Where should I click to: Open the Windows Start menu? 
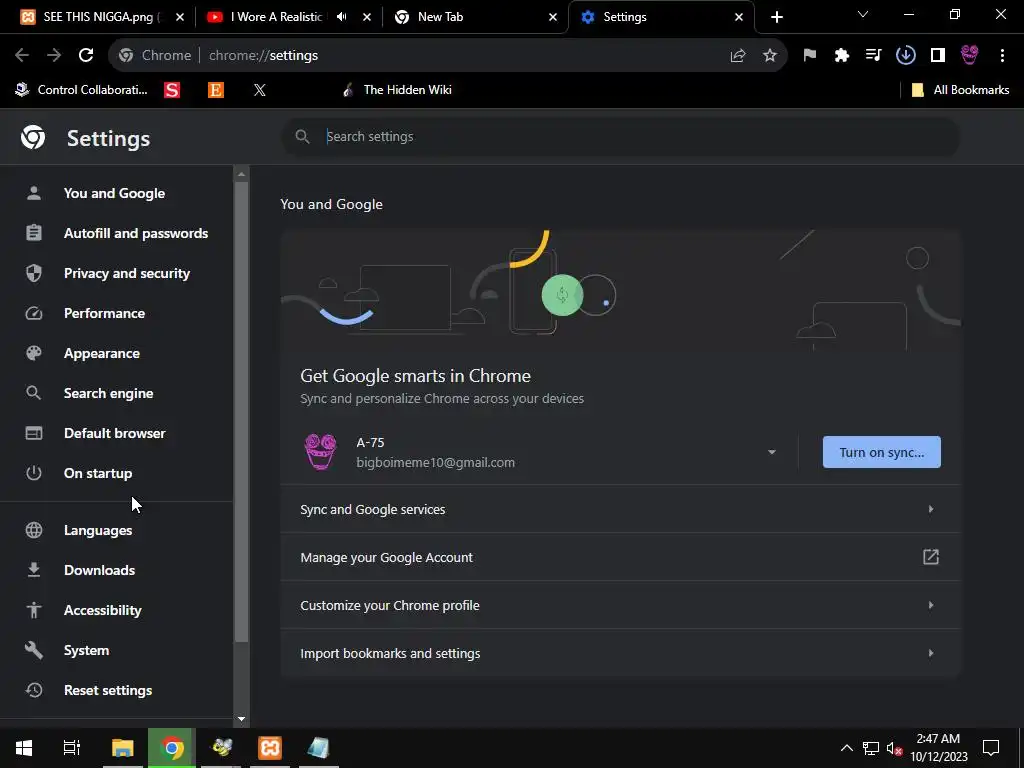pyautogui.click(x=24, y=748)
